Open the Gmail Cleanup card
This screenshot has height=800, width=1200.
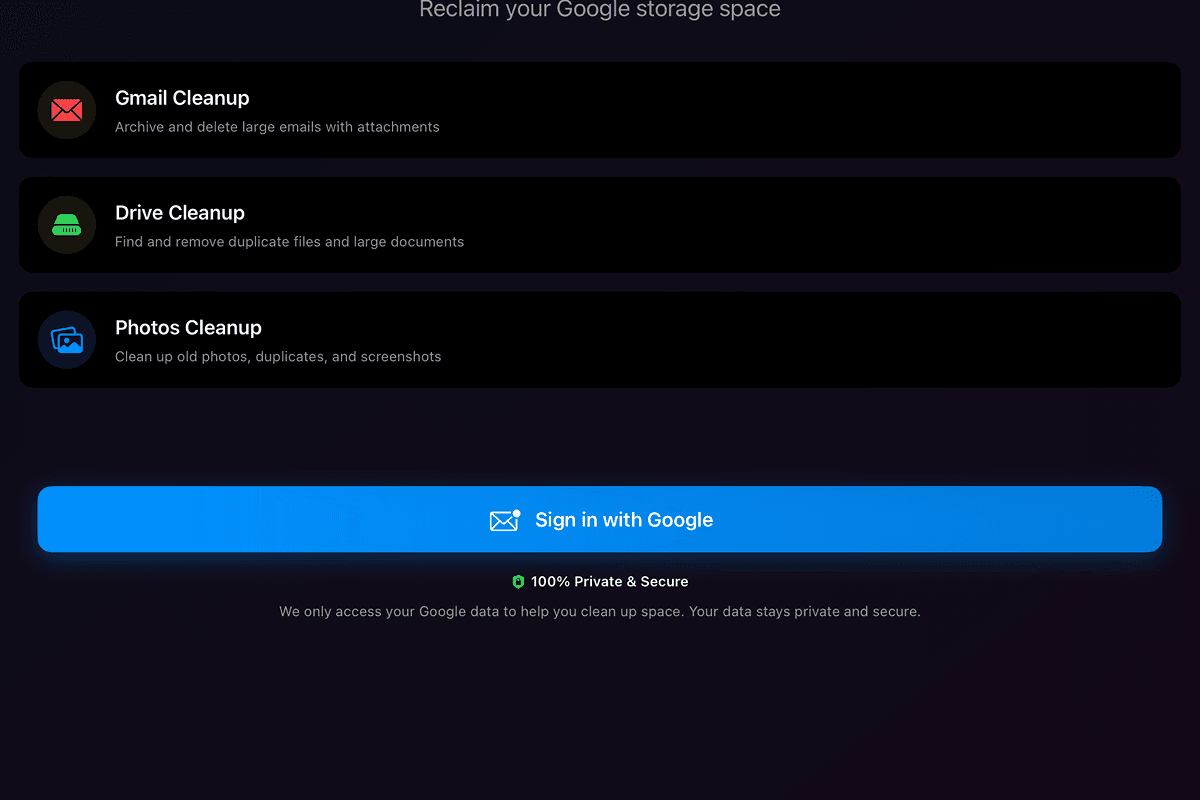click(600, 110)
